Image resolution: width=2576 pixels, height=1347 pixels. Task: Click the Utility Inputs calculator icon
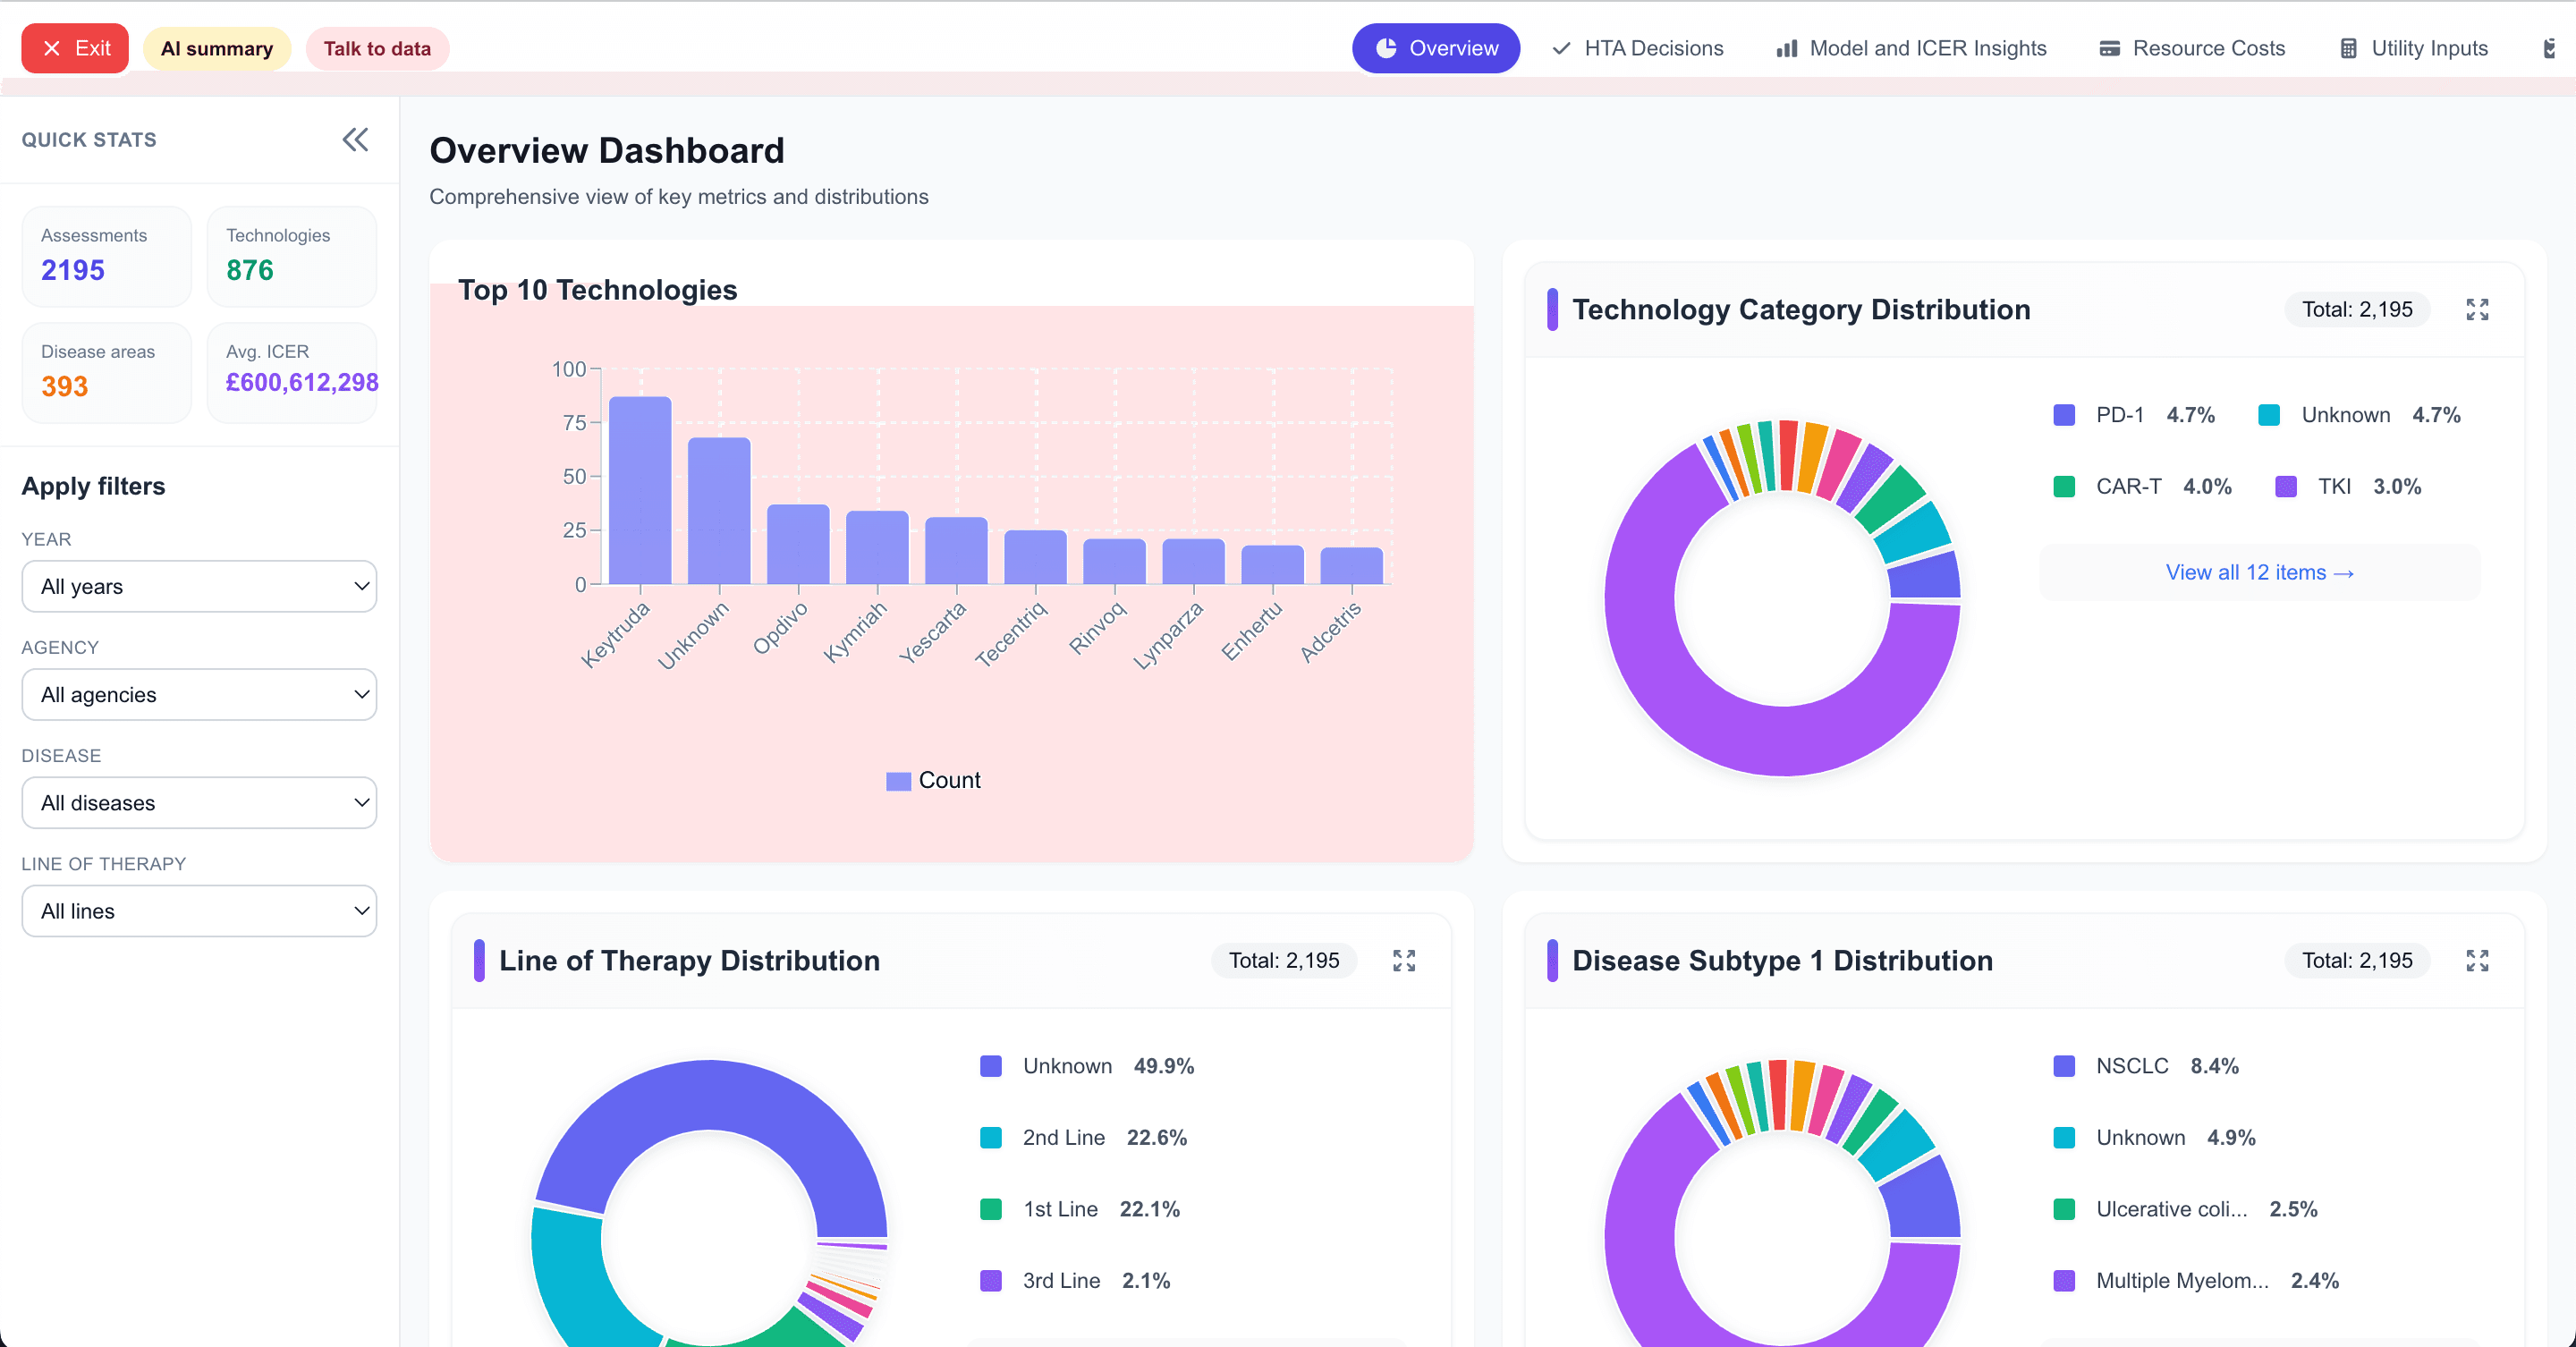[x=2347, y=48]
